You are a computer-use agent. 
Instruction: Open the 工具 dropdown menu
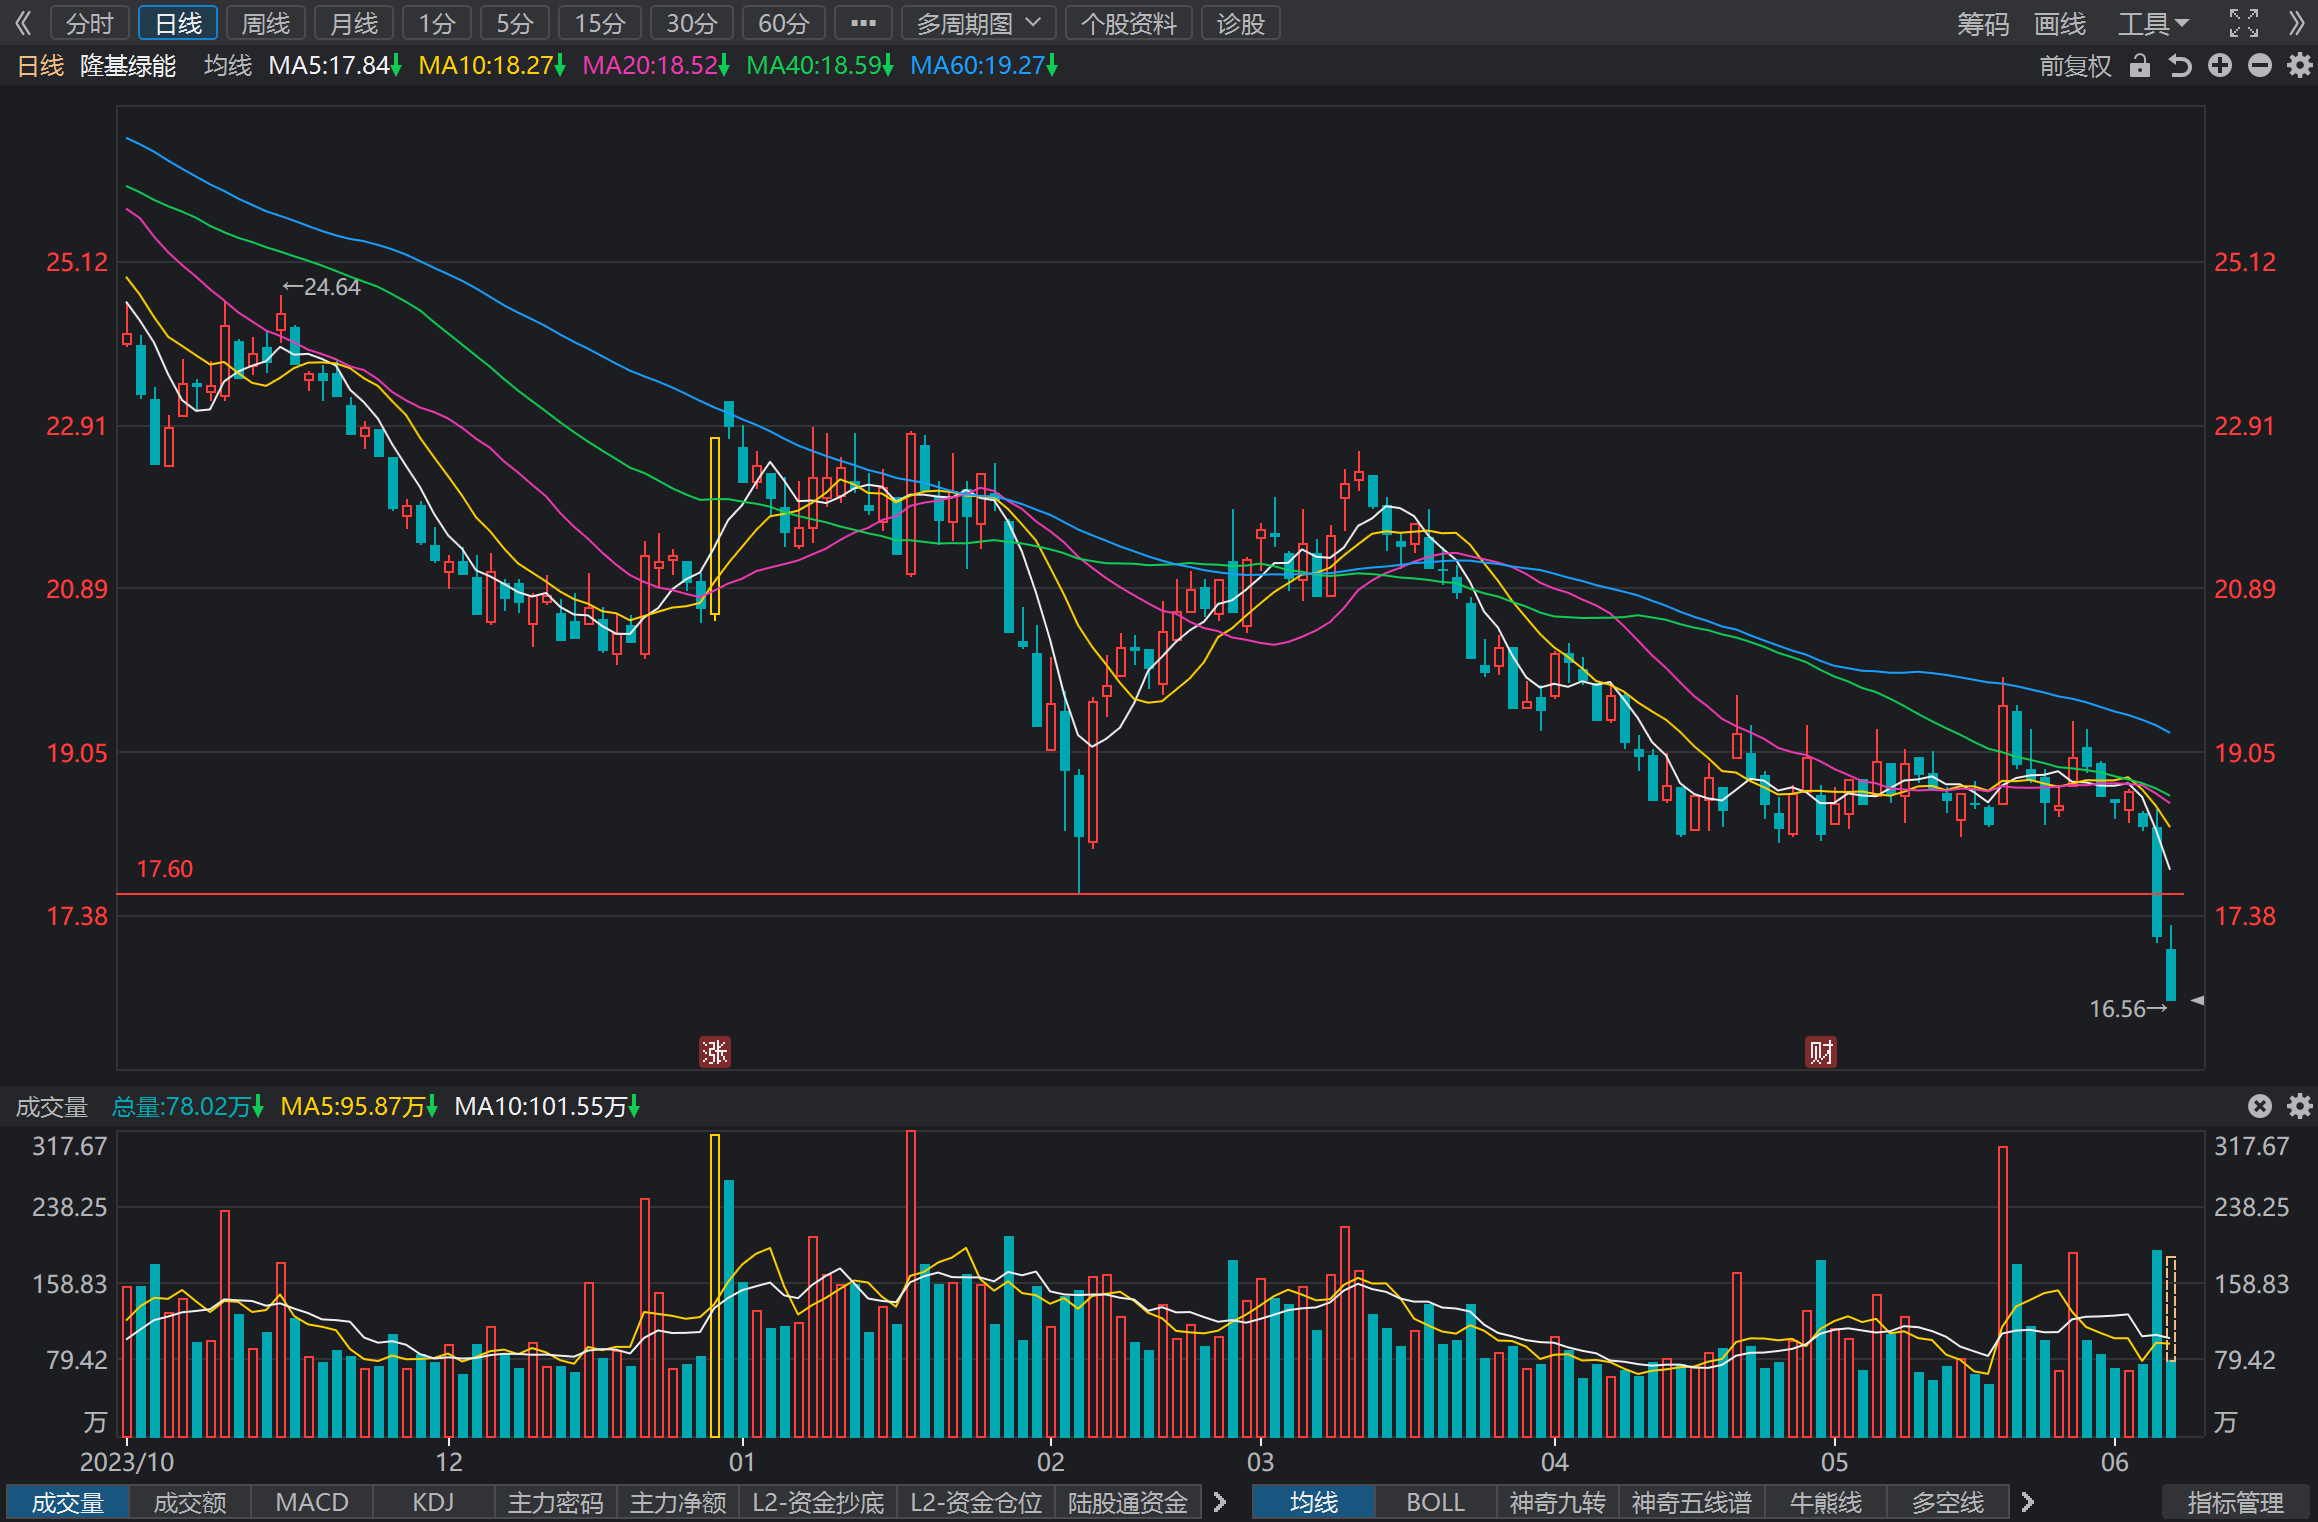(2153, 23)
